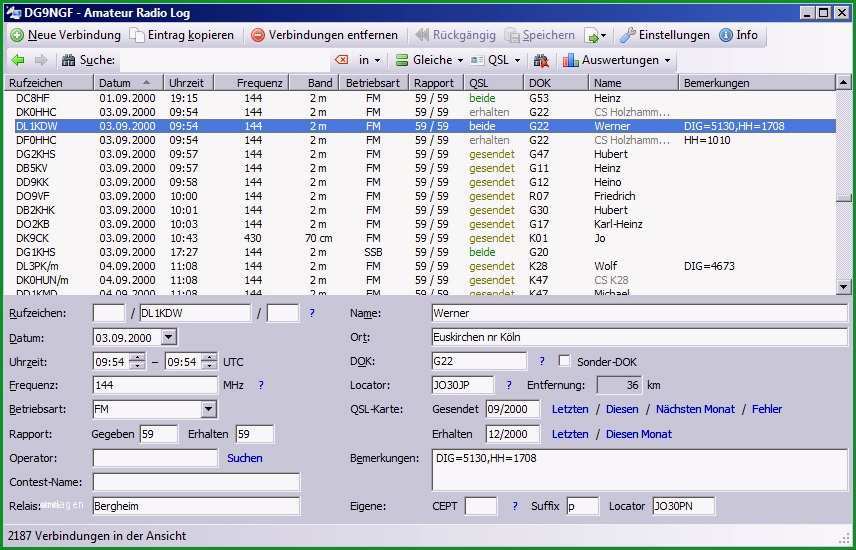Click the Betriebsart column header

click(373, 83)
